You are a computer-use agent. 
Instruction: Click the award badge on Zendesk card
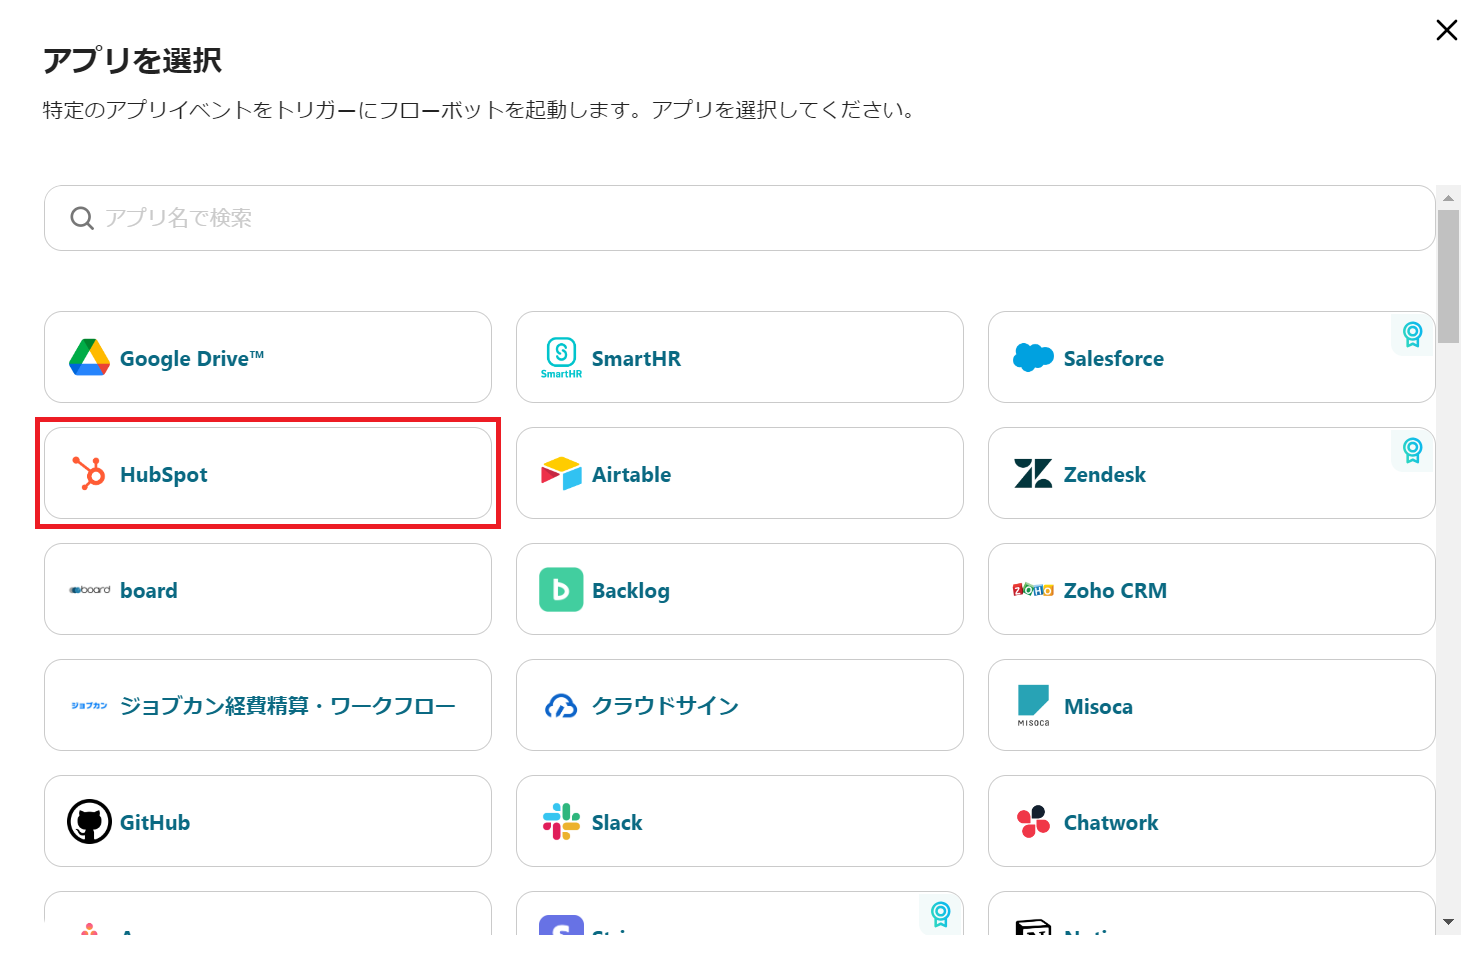pos(1412,450)
